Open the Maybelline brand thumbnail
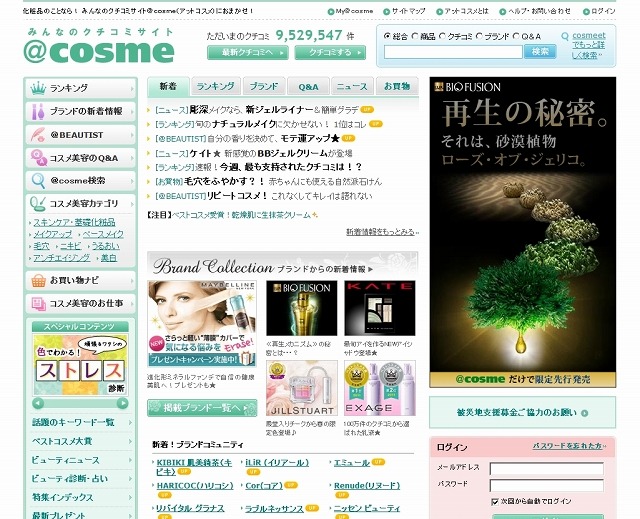 (x=202, y=324)
